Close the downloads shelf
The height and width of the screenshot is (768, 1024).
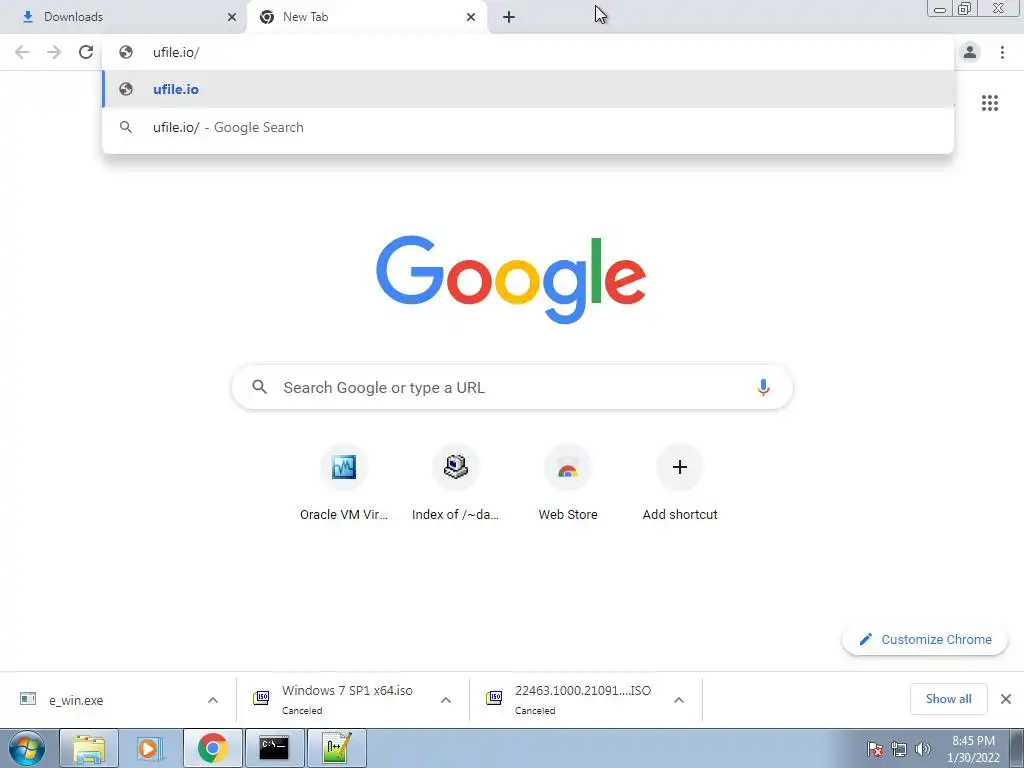(1006, 699)
